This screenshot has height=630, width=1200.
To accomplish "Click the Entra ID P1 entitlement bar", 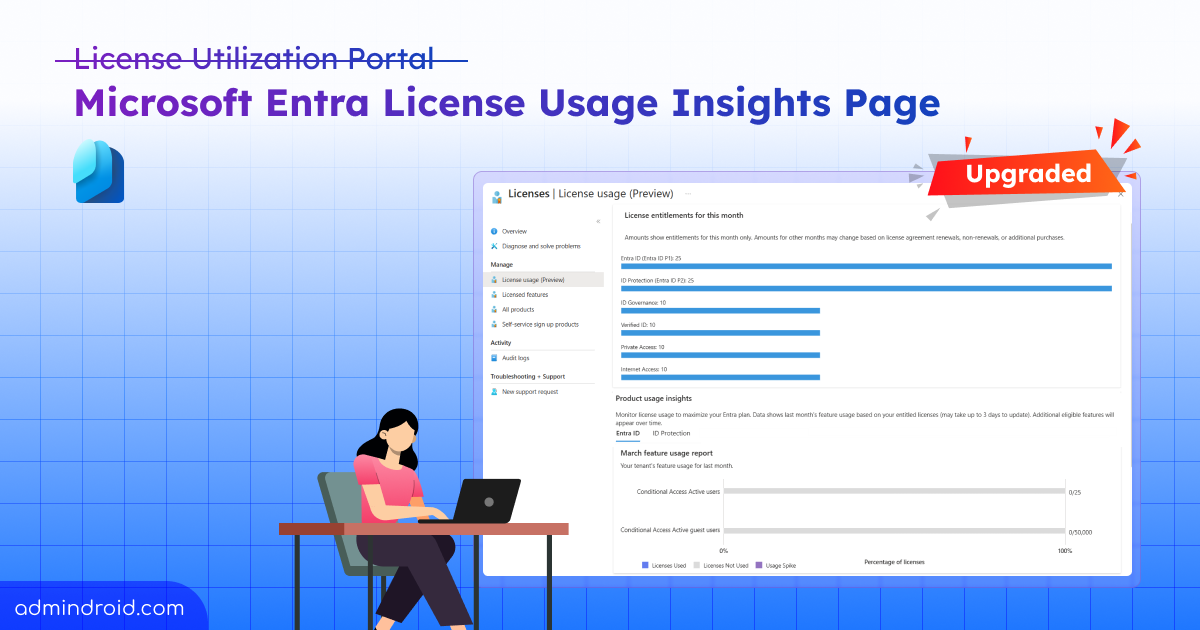I will pos(866,266).
